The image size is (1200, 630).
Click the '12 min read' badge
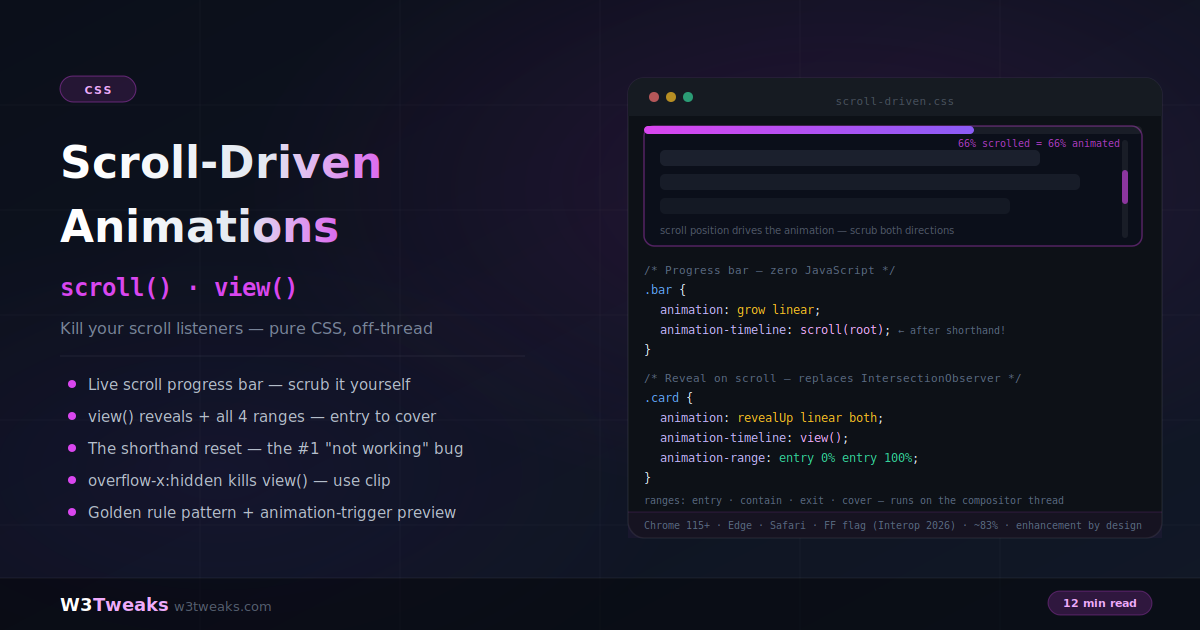1100,603
